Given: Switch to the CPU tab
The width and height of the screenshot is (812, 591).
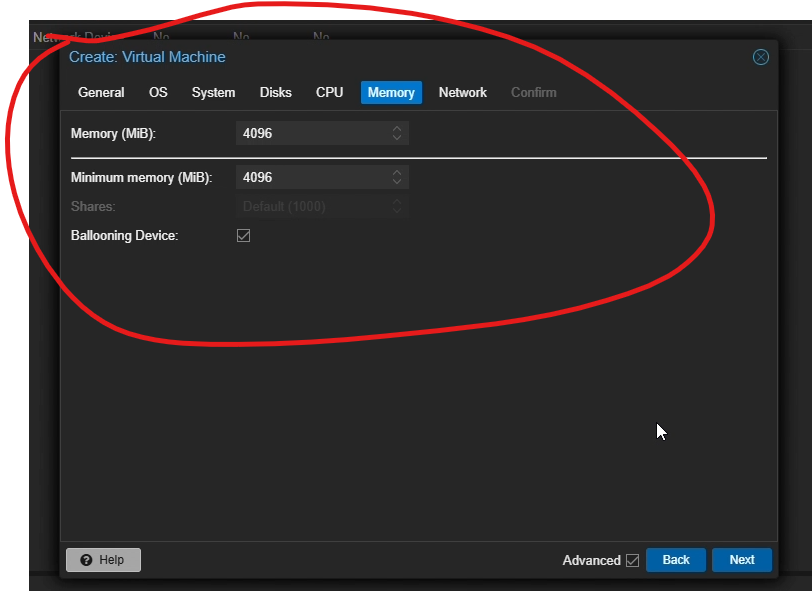Looking at the screenshot, I should pos(329,93).
